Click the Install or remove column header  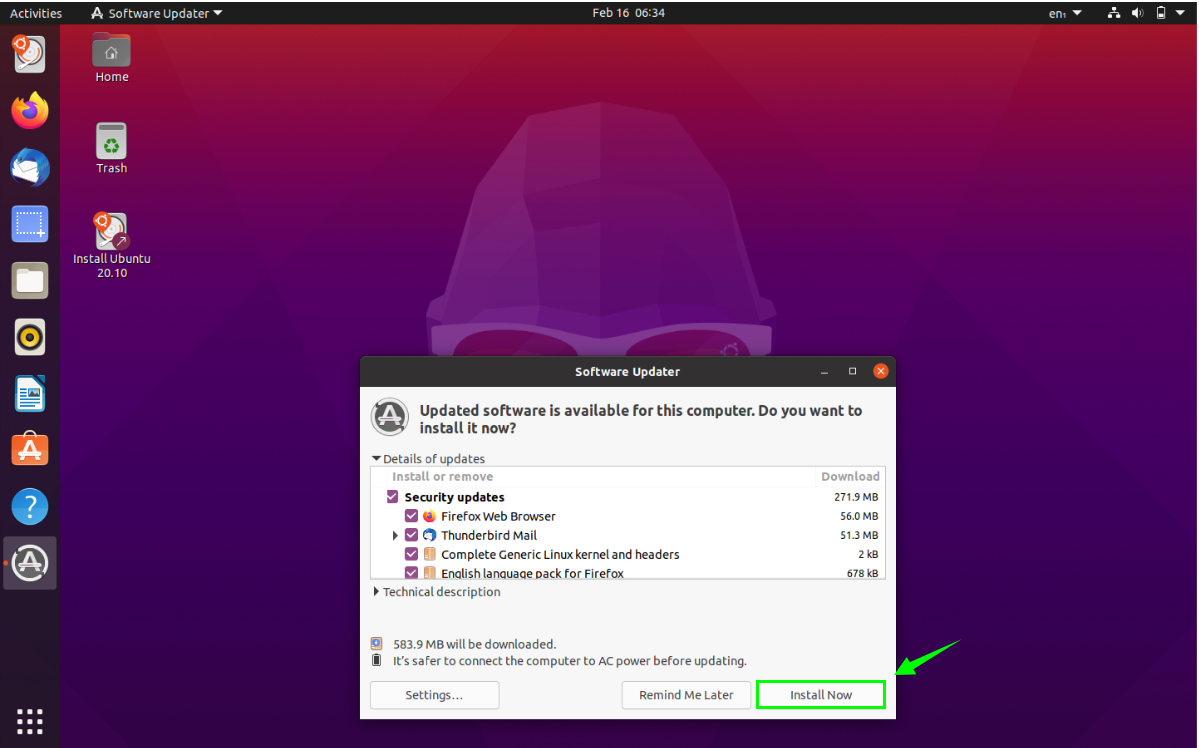click(443, 476)
